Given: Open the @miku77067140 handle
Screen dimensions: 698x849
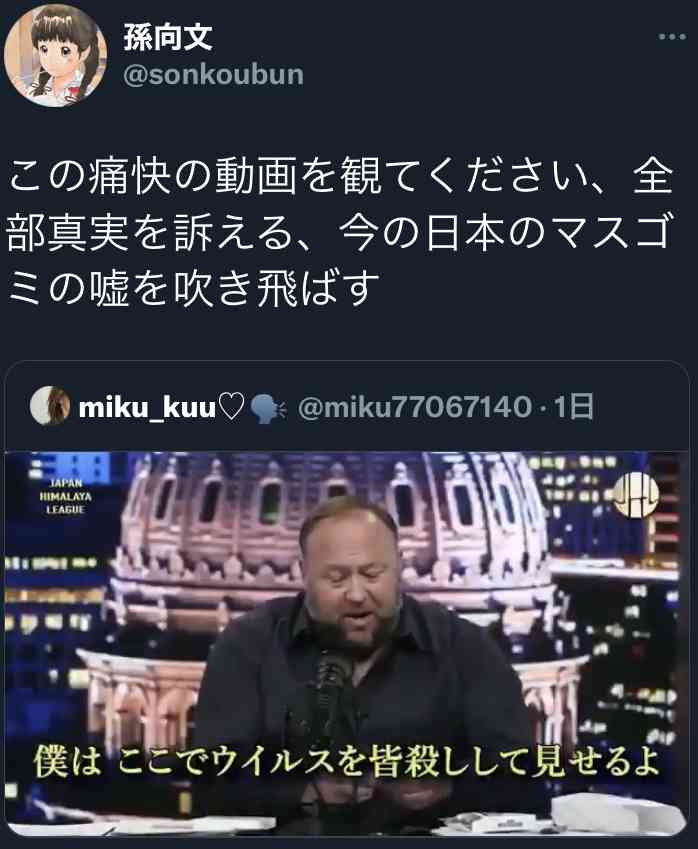Looking at the screenshot, I should coord(415,407).
